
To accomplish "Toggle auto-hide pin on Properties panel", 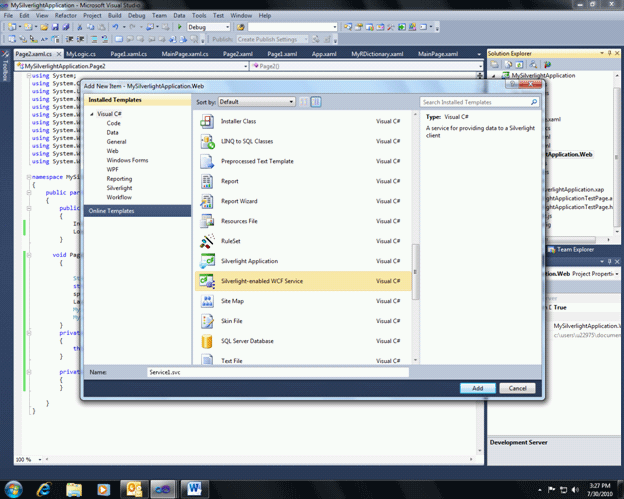I will (609, 261).
